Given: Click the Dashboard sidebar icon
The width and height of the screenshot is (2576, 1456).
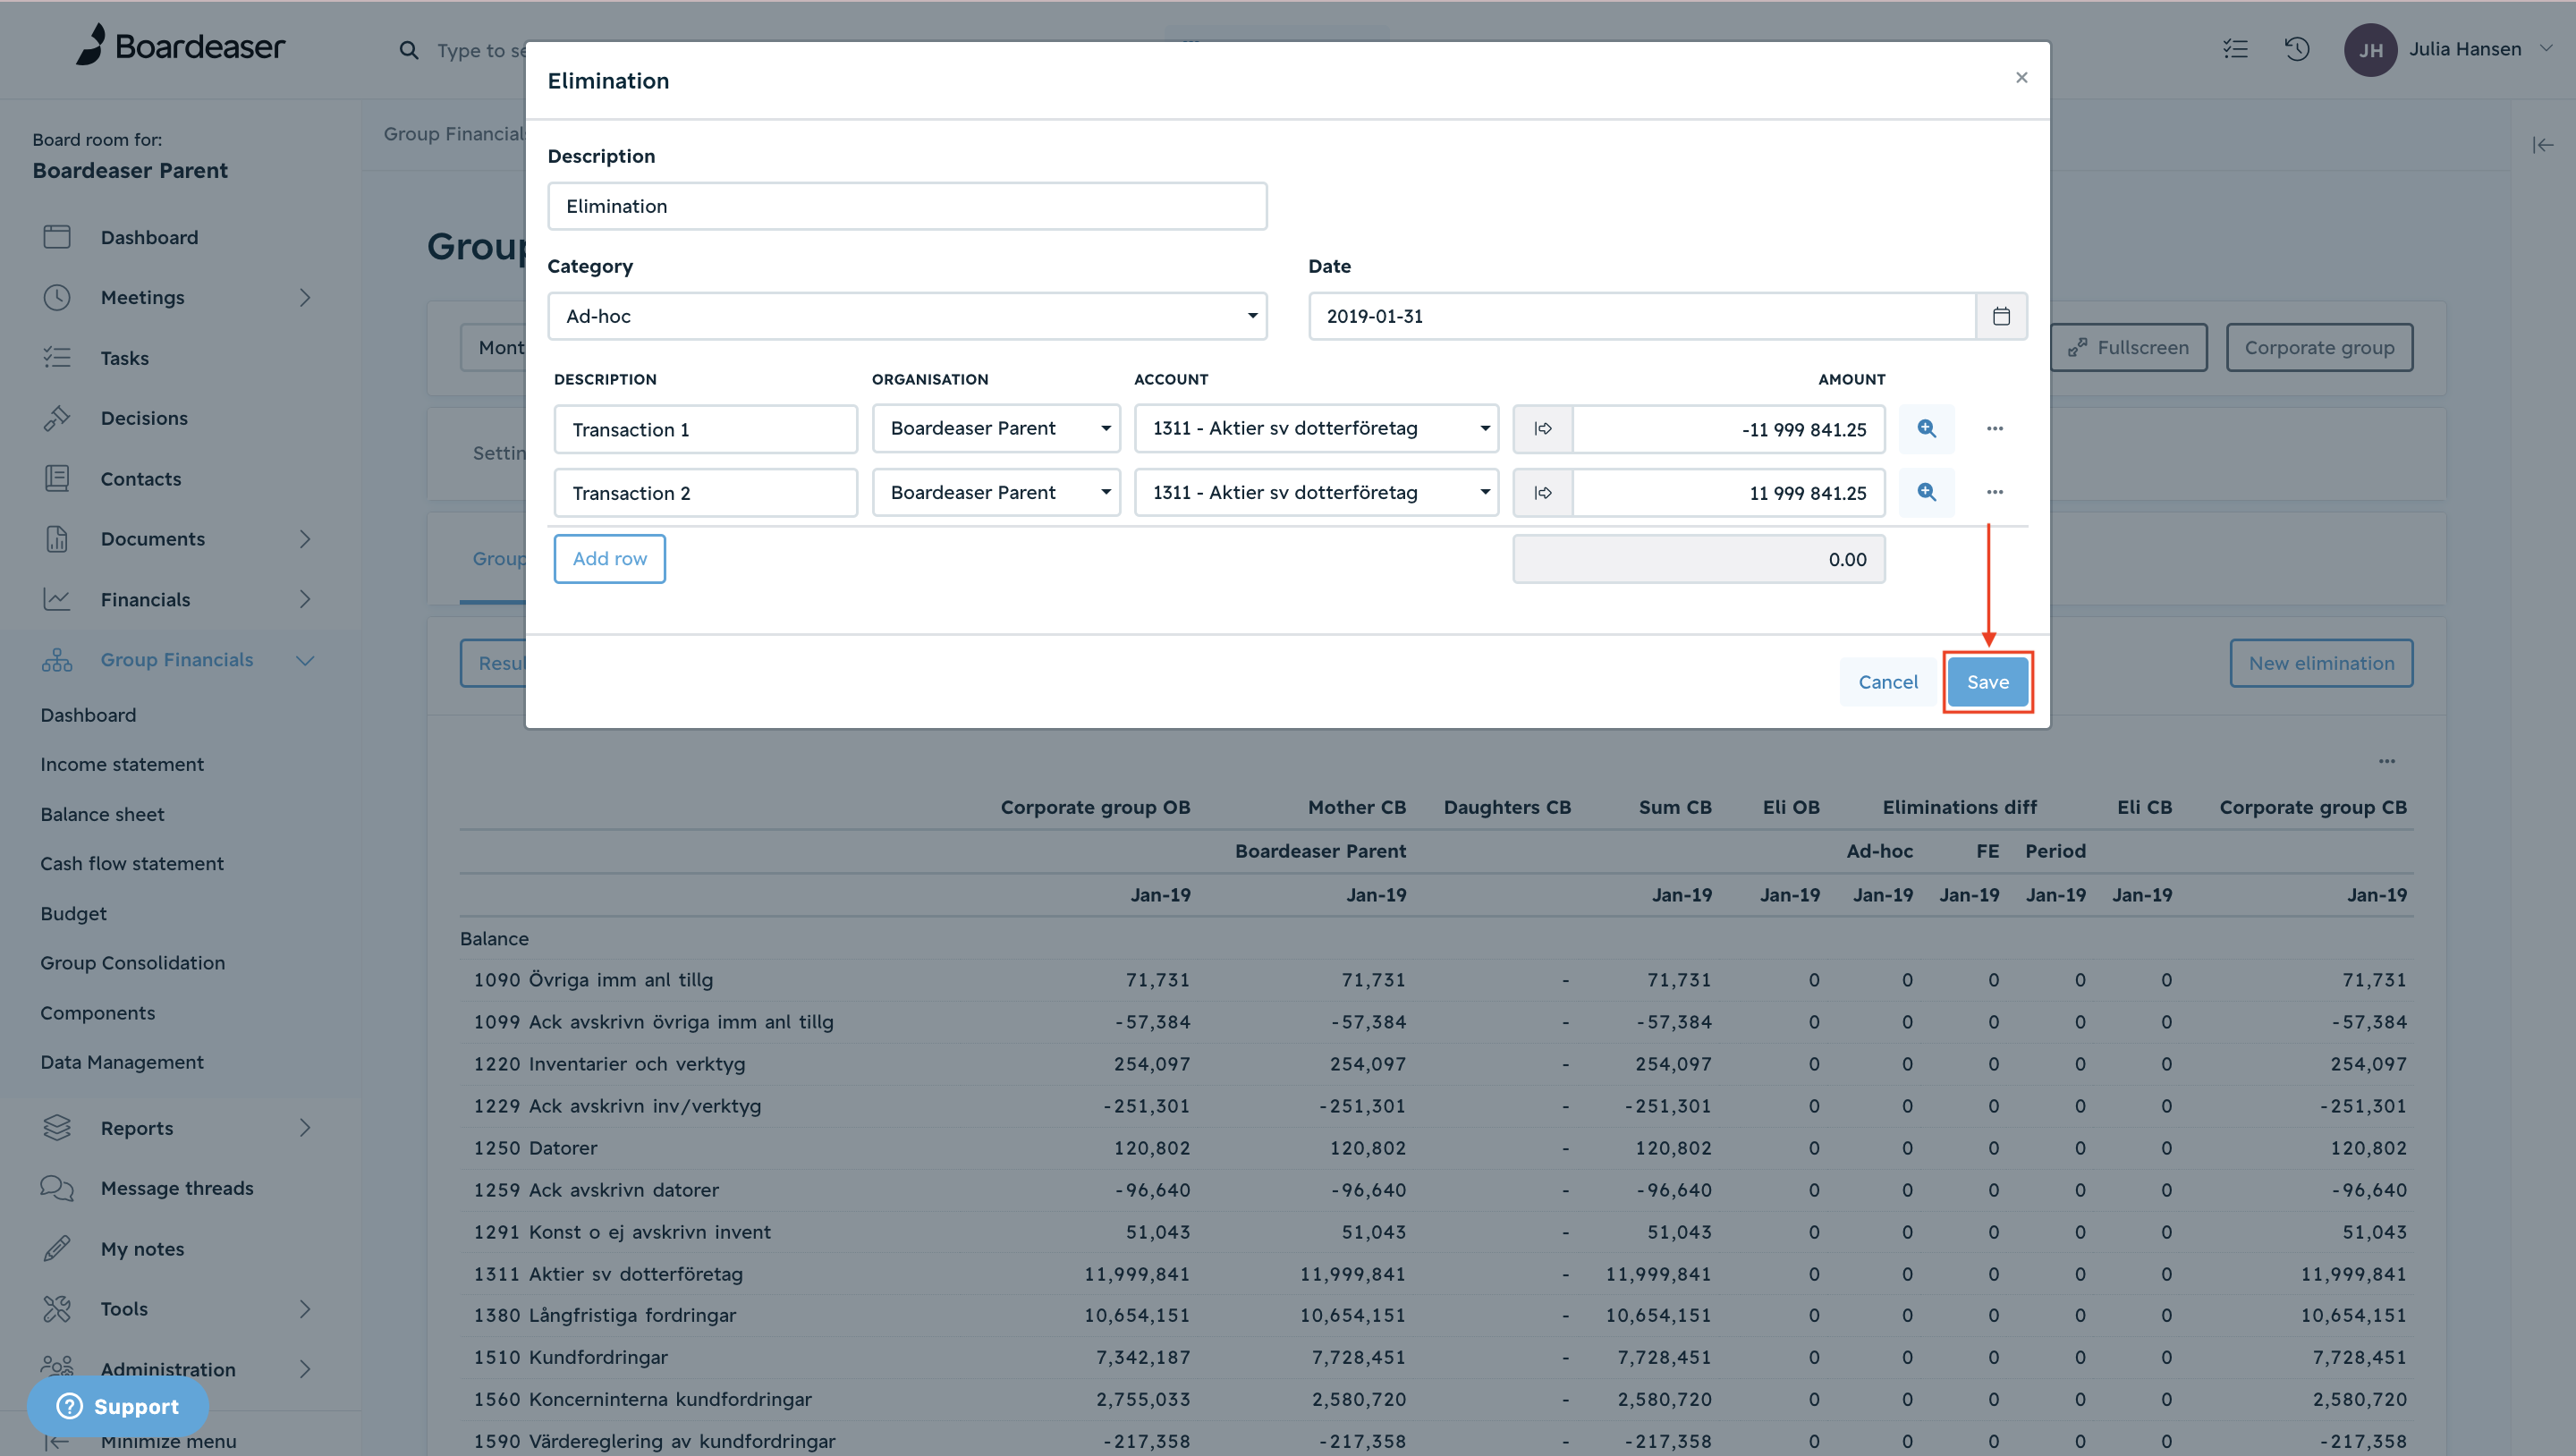Looking at the screenshot, I should tap(57, 237).
